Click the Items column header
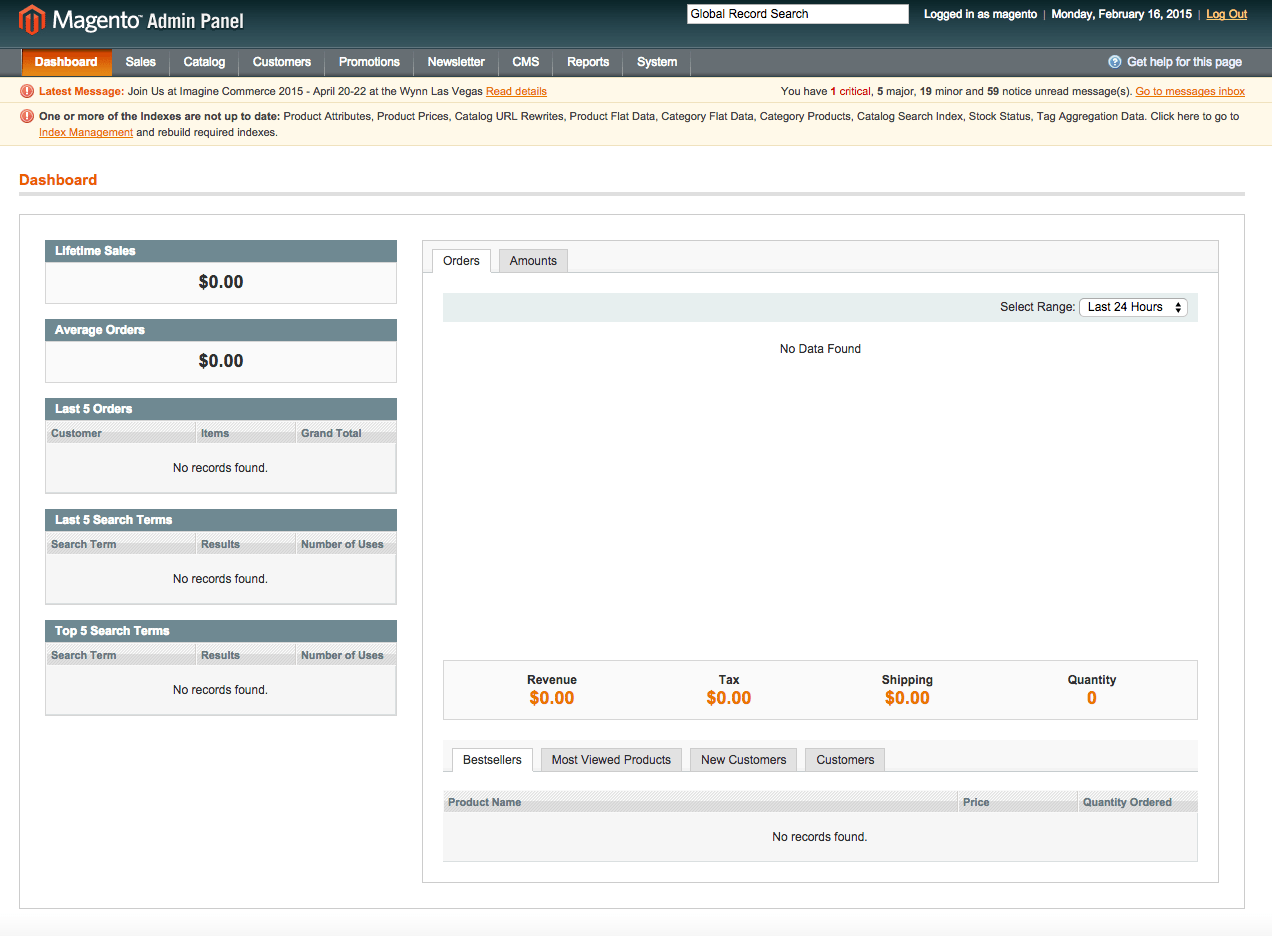The width and height of the screenshot is (1272, 936). coord(246,433)
